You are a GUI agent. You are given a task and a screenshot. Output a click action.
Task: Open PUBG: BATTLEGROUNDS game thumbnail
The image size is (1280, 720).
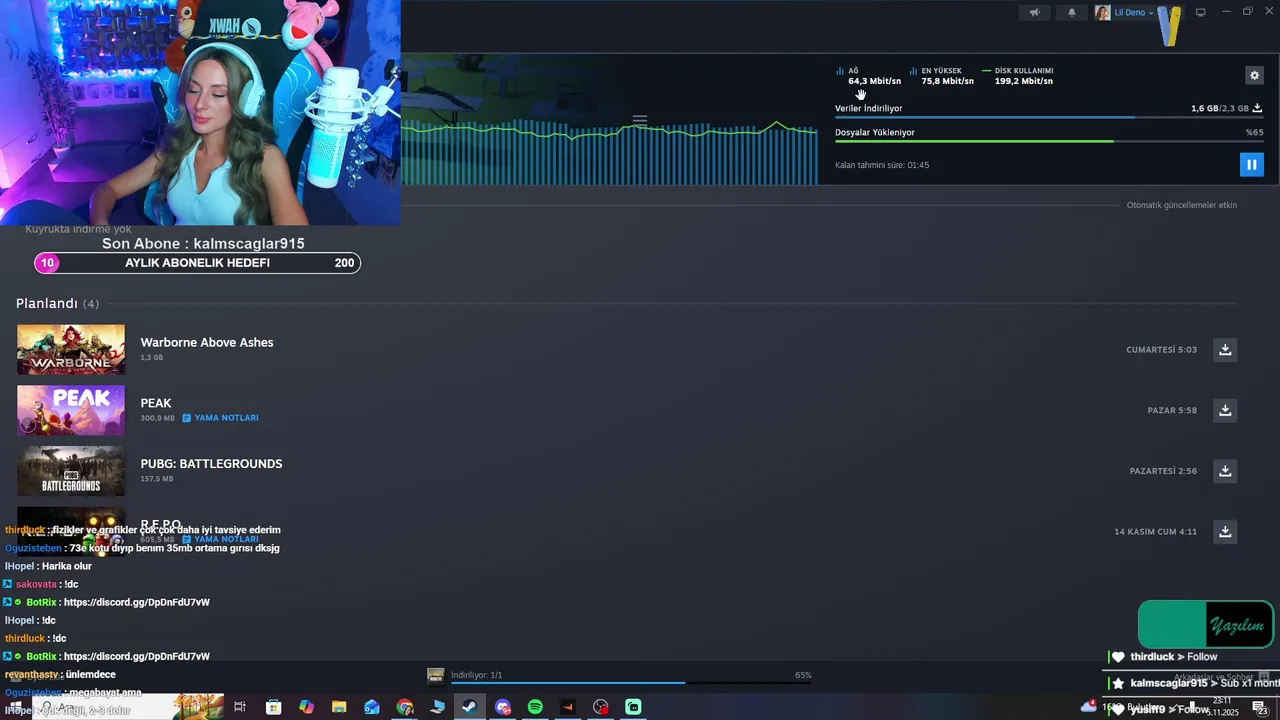click(71, 471)
